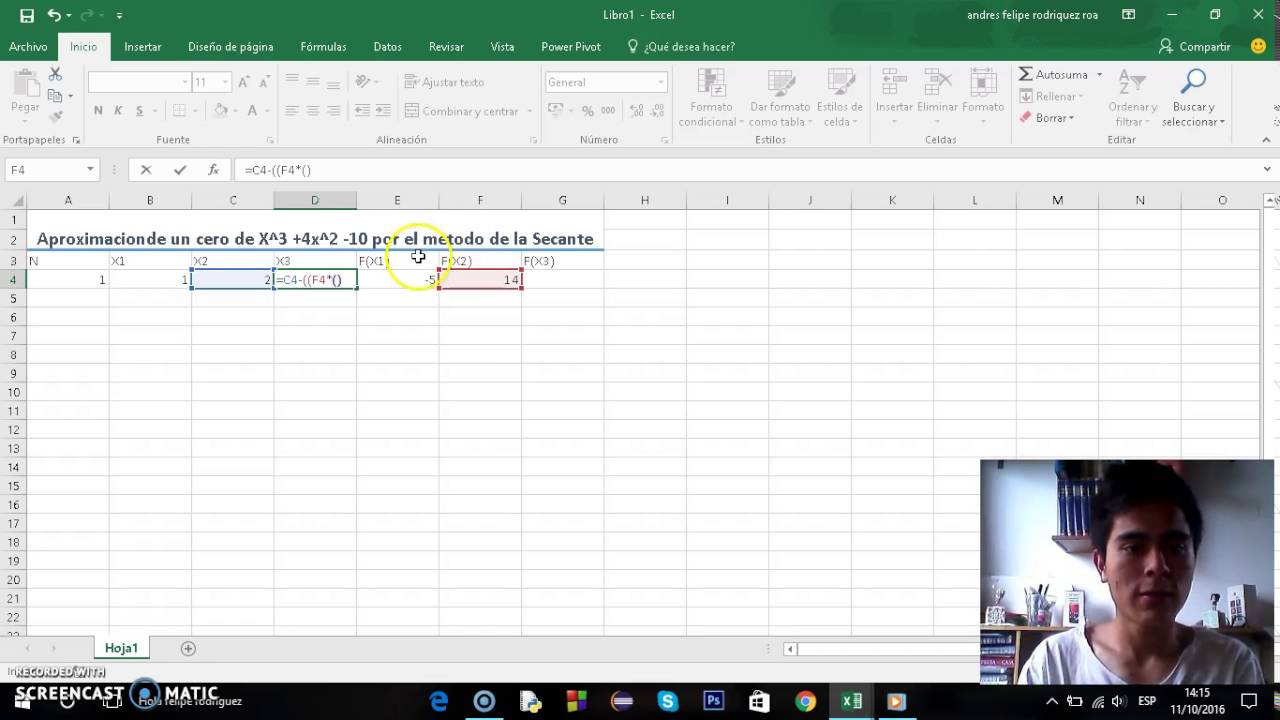Align text left in the cell
The width and height of the screenshot is (1280, 720).
point(292,111)
